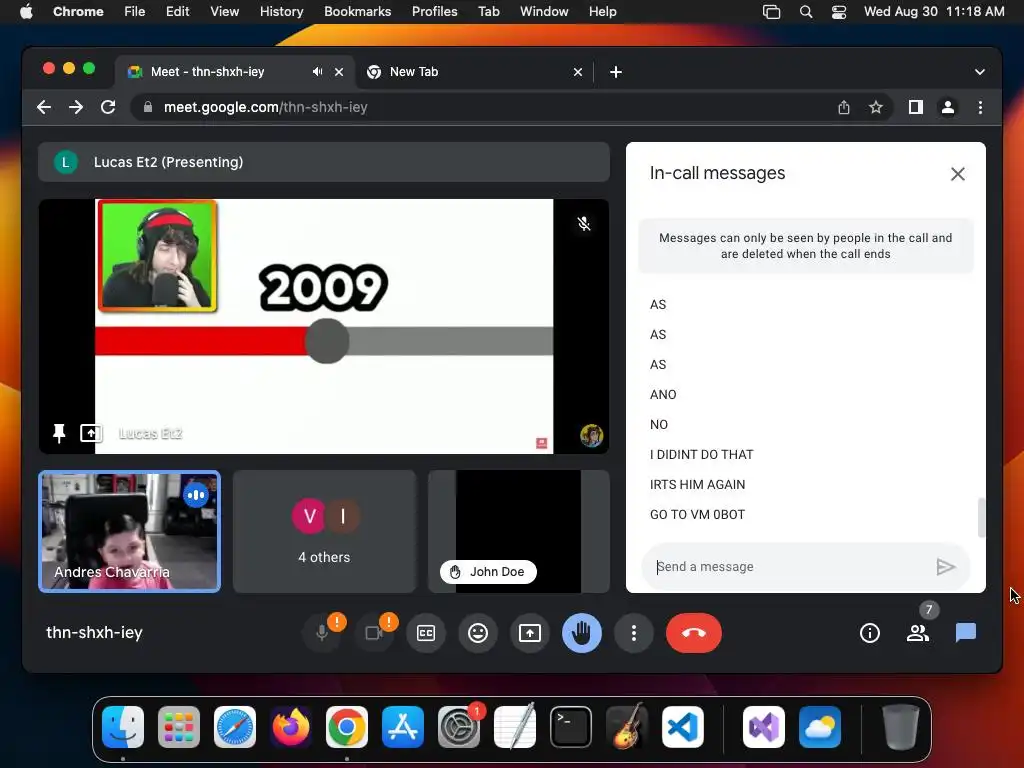Viewport: 1024px width, 768px height.
Task: Open Visual Studio Code from the Dock
Action: coord(682,727)
